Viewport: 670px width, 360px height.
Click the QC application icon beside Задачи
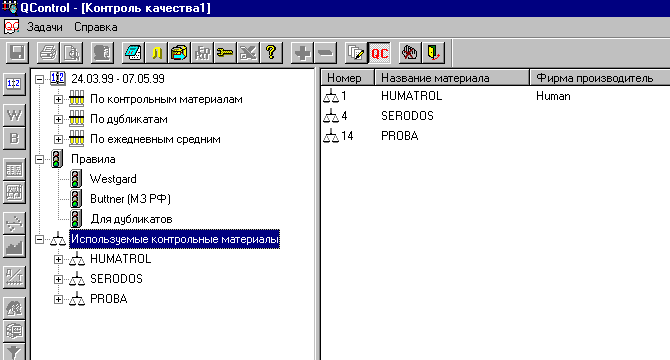point(12,27)
